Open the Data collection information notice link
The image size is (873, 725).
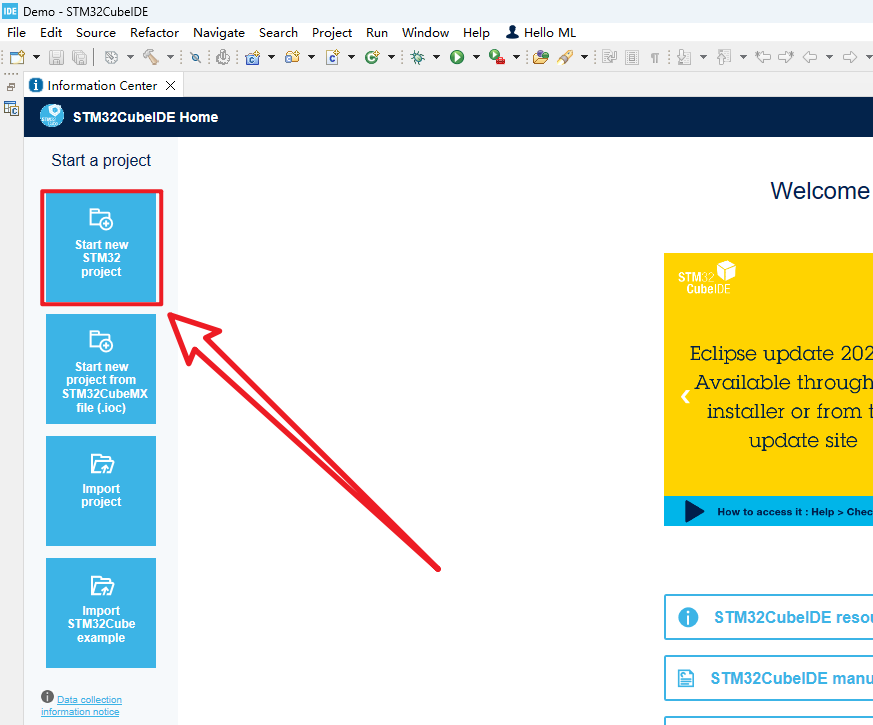tap(81, 706)
